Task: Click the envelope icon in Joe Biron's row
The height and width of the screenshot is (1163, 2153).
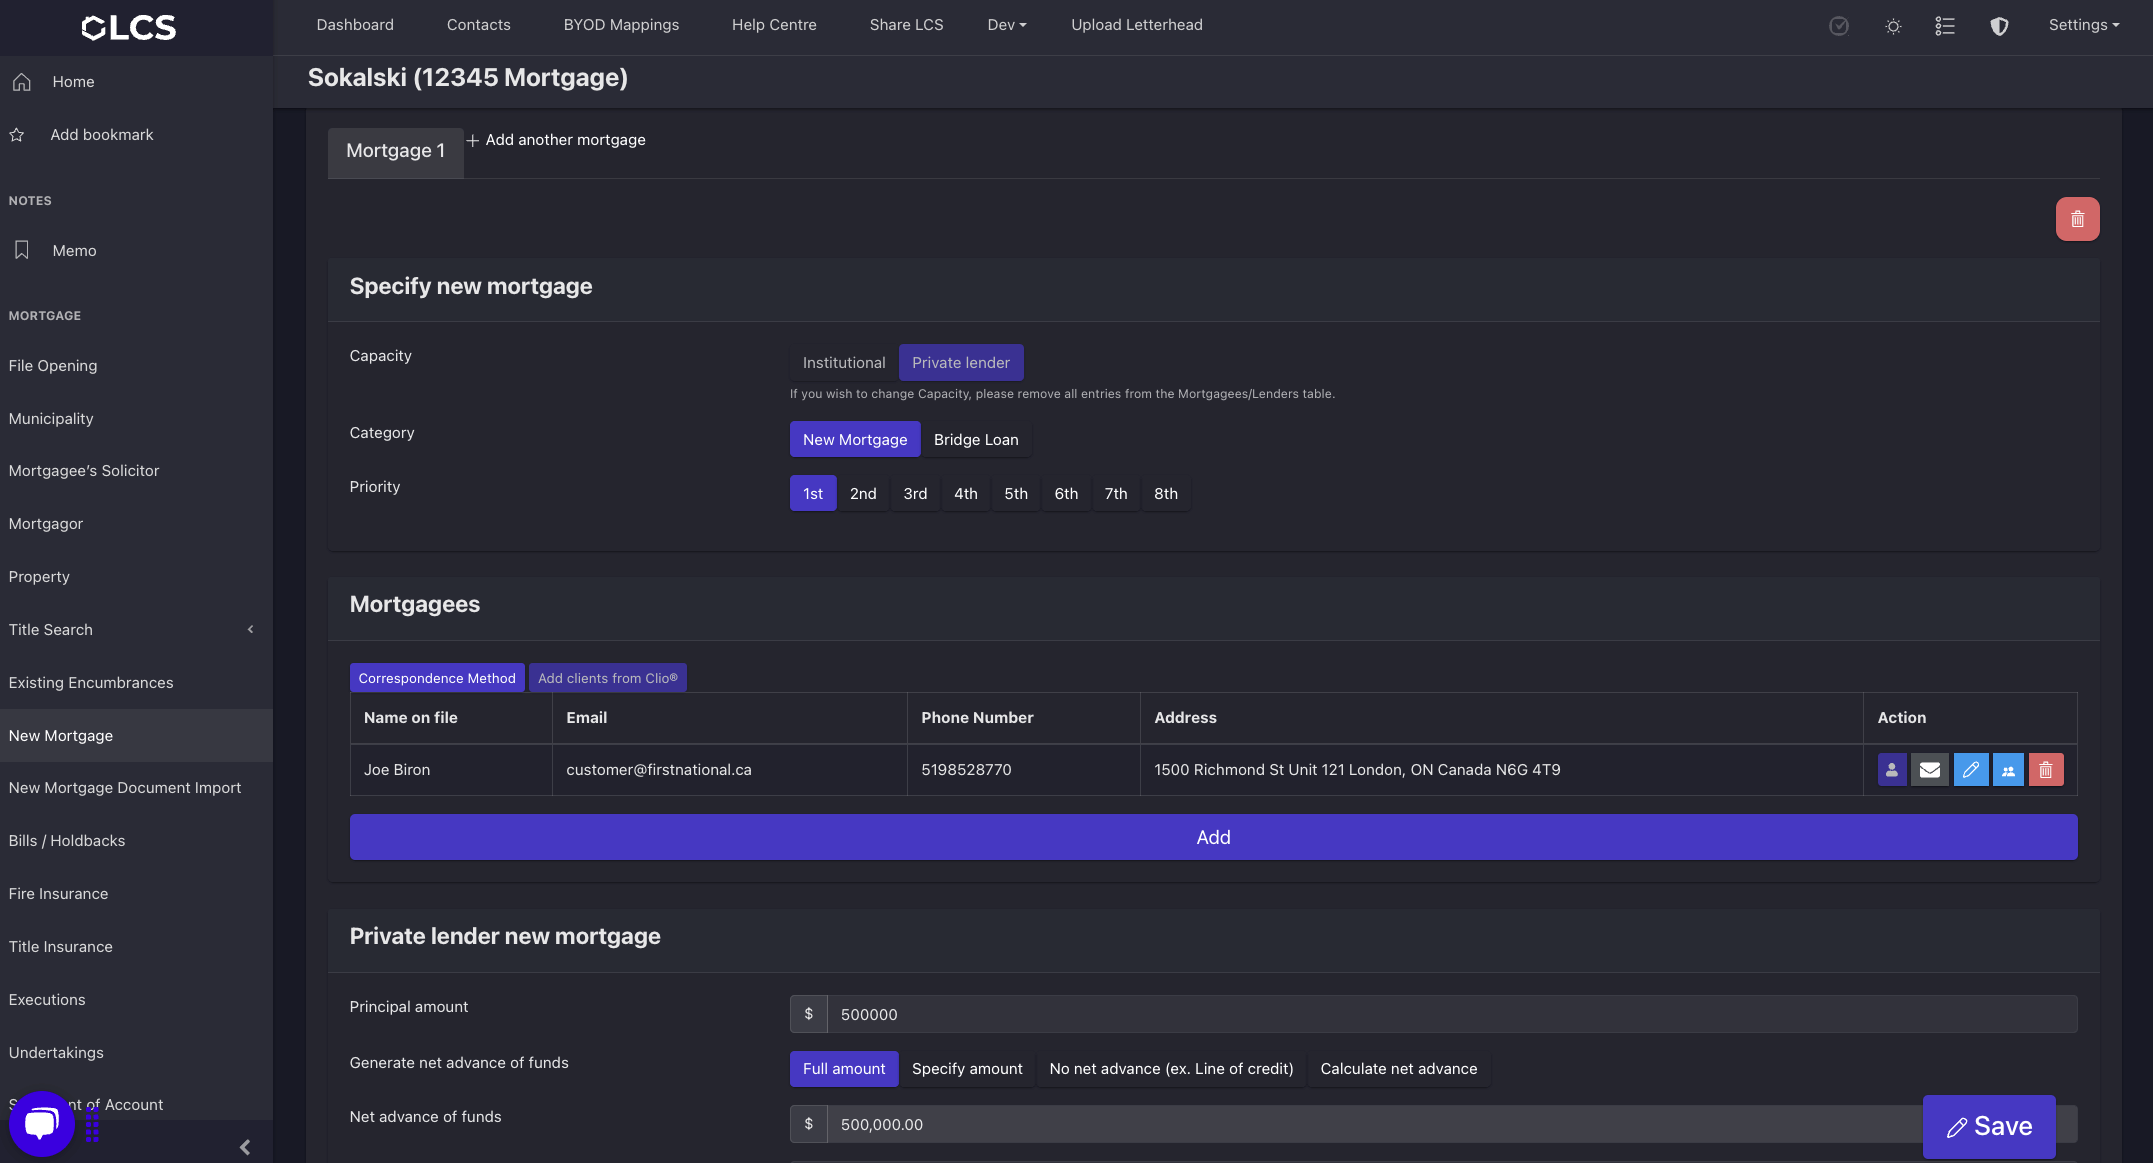Action: point(1930,770)
